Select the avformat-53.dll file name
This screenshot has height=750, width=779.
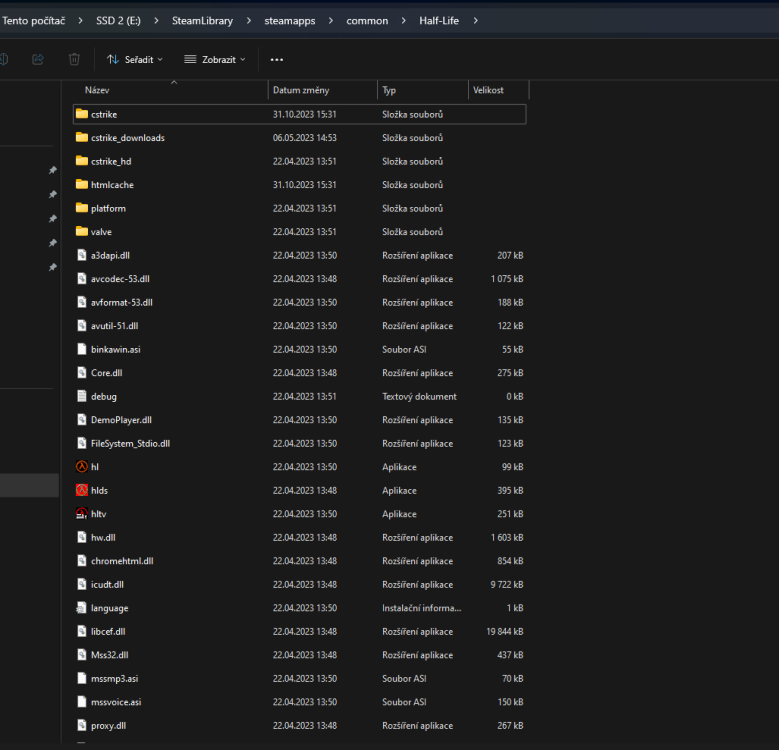pyautogui.click(x=122, y=302)
